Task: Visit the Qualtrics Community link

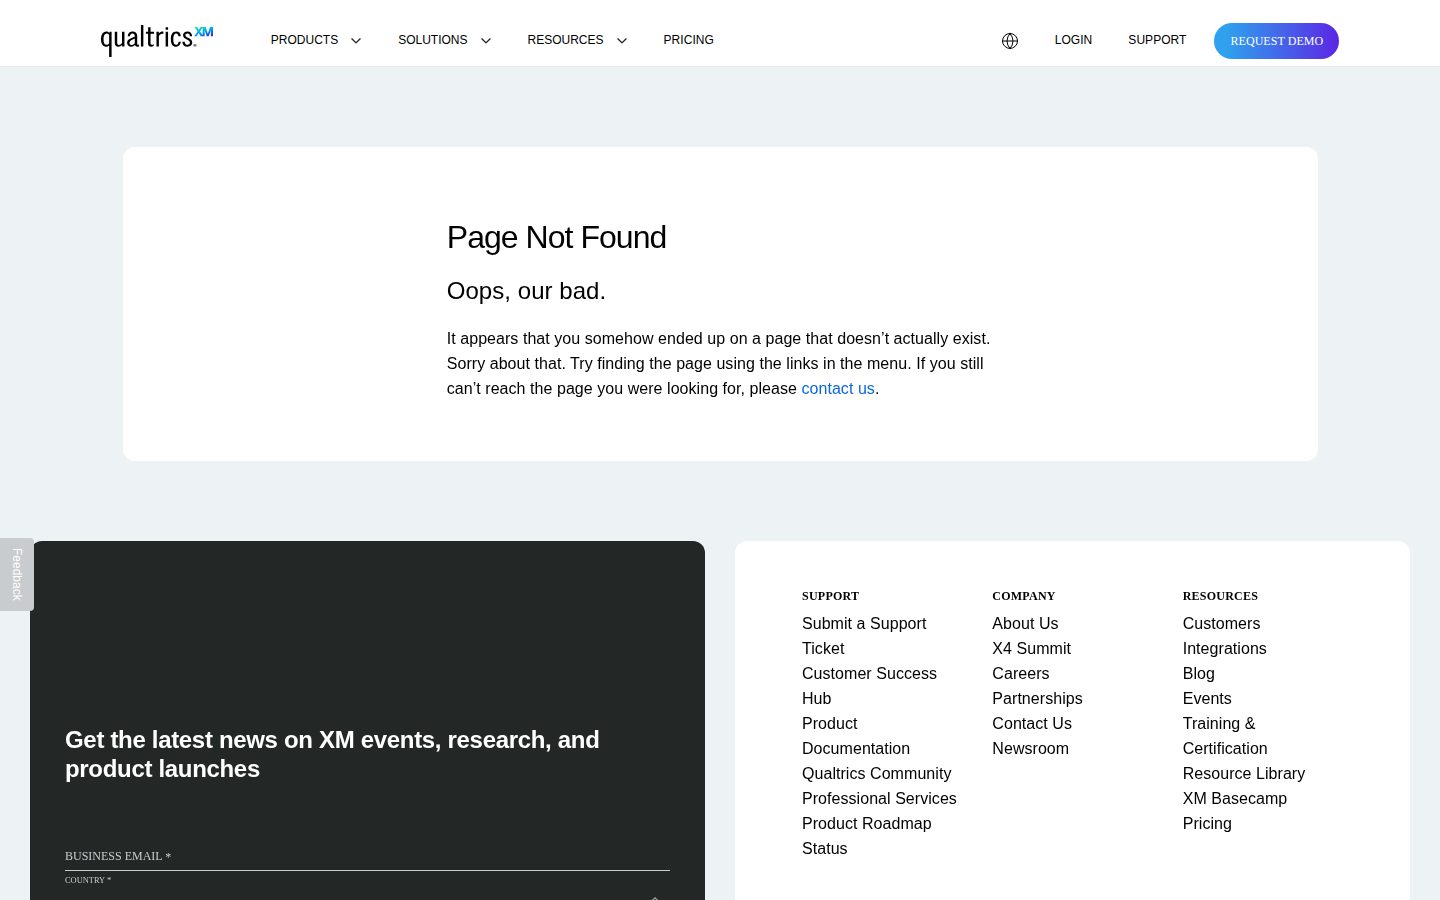Action: coord(876,773)
